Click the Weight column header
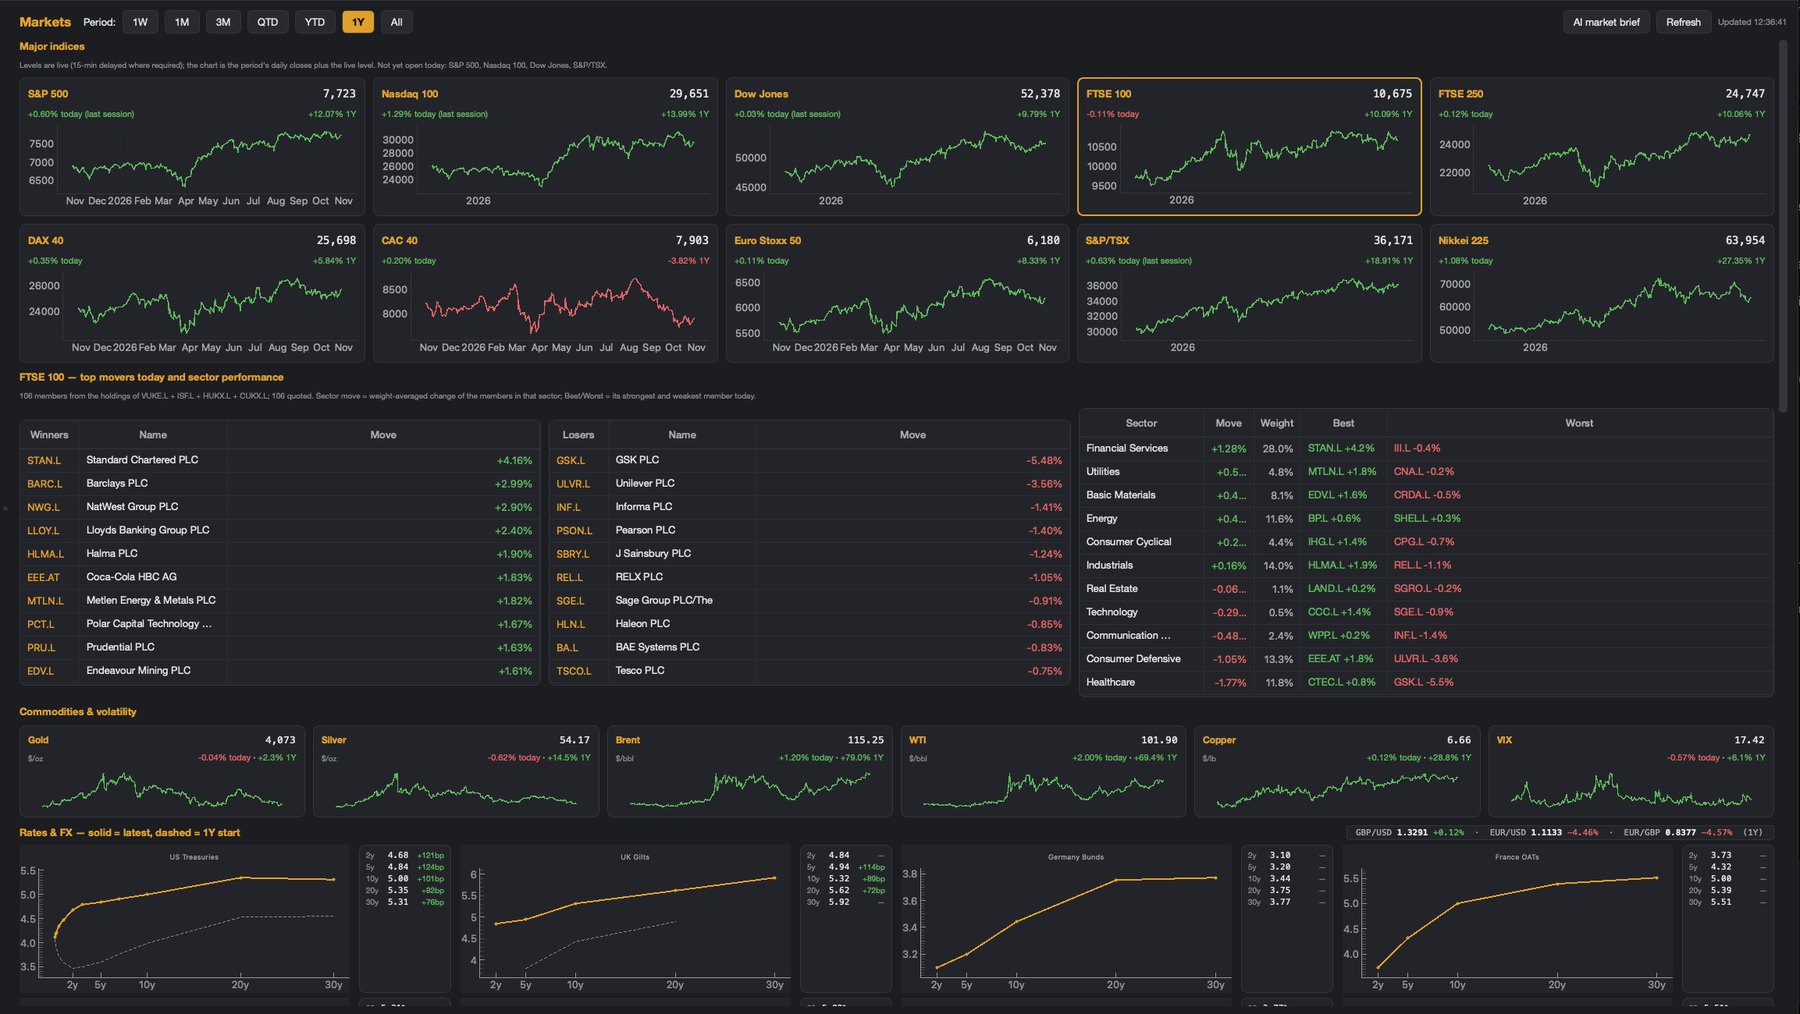The height and width of the screenshot is (1014, 1800). point(1276,423)
